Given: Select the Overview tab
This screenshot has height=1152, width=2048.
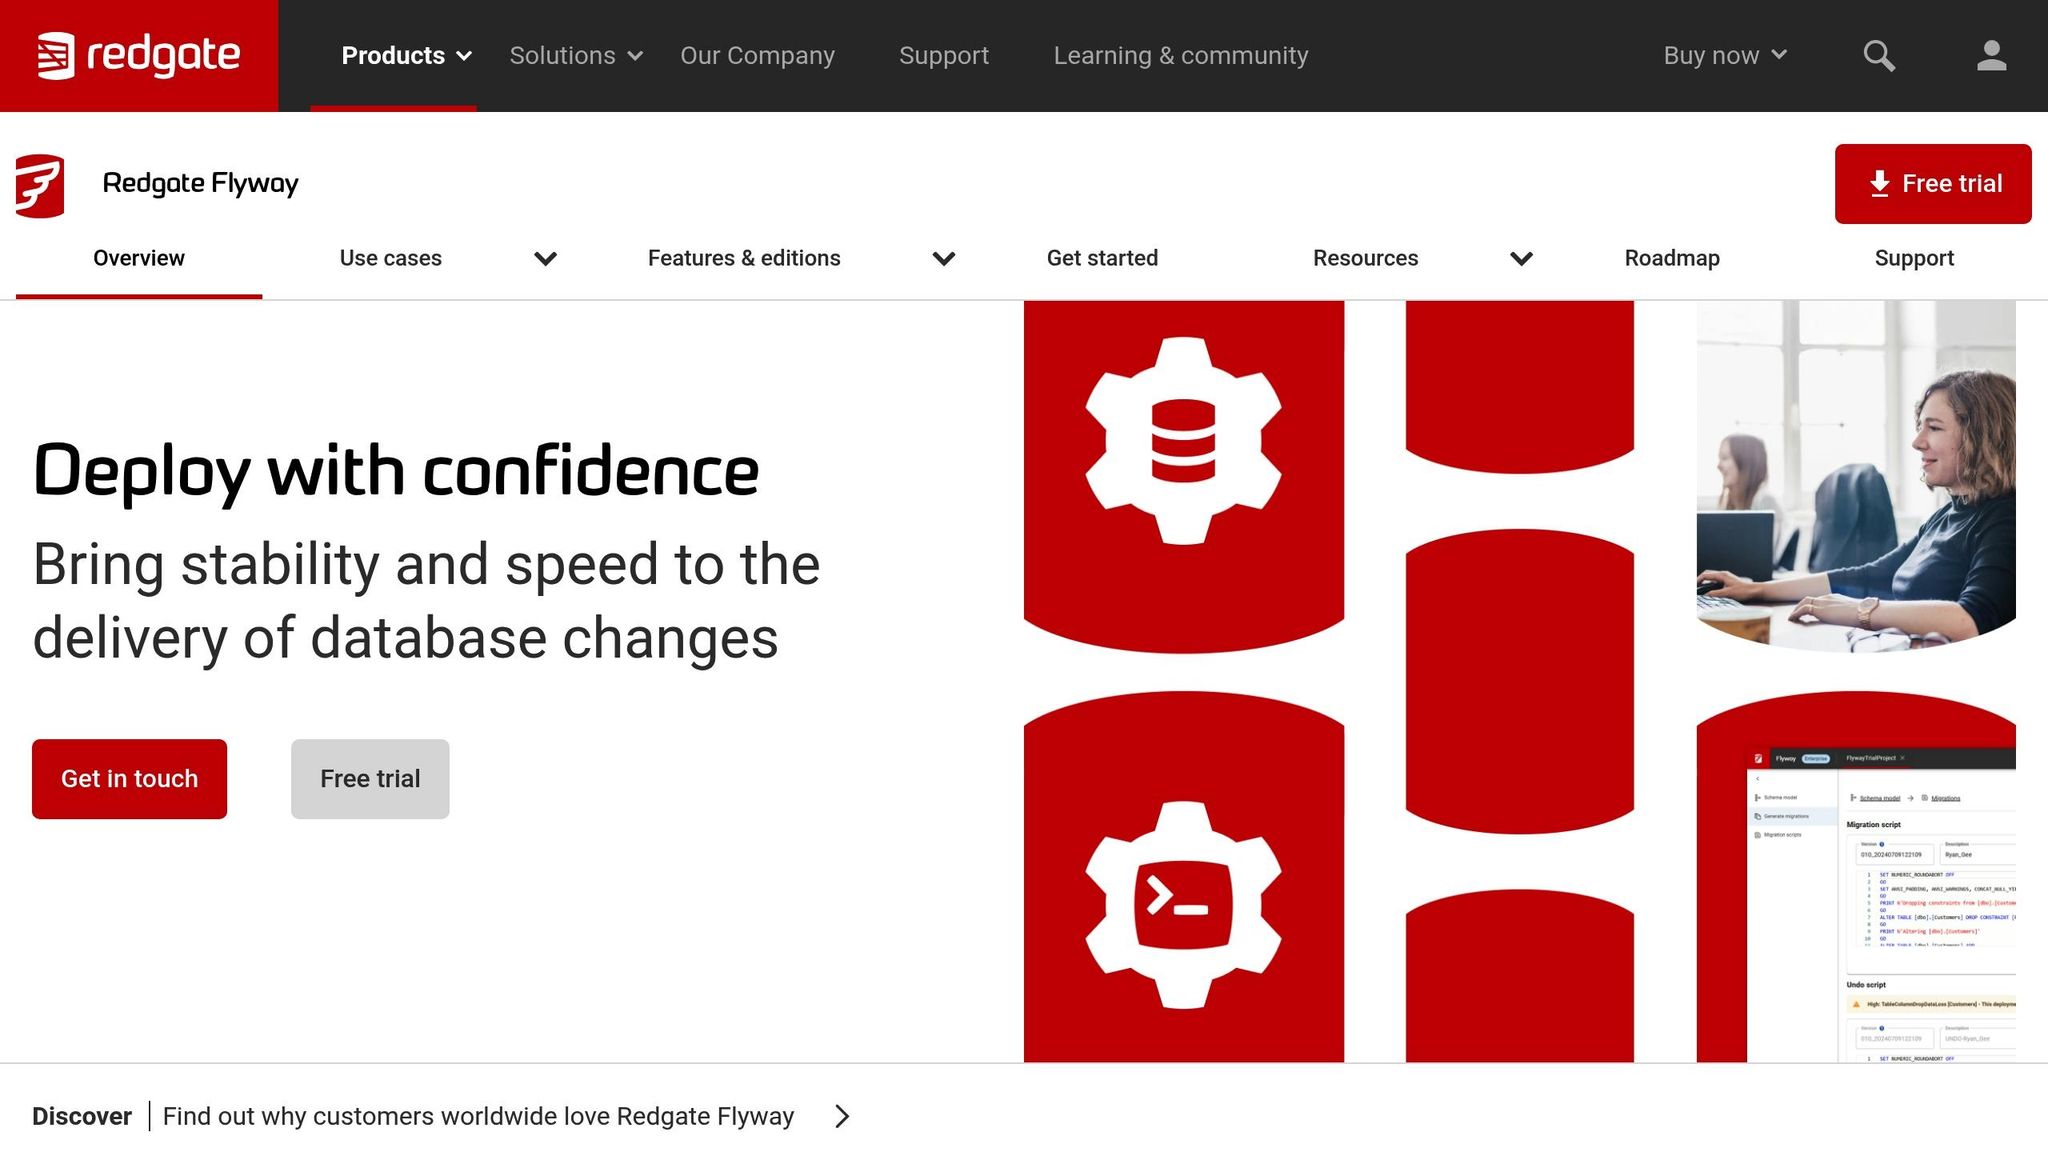Looking at the screenshot, I should [x=139, y=258].
